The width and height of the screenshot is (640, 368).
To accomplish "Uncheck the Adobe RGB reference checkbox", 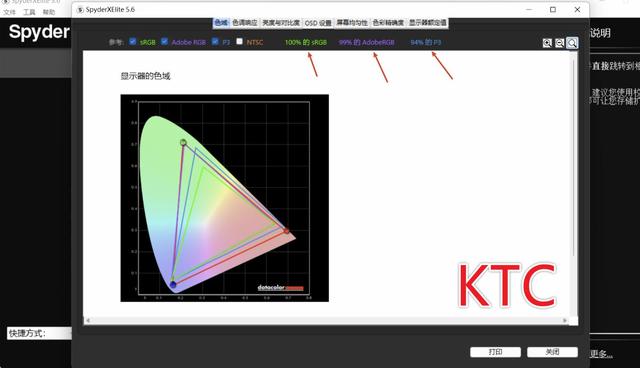I will (x=164, y=41).
